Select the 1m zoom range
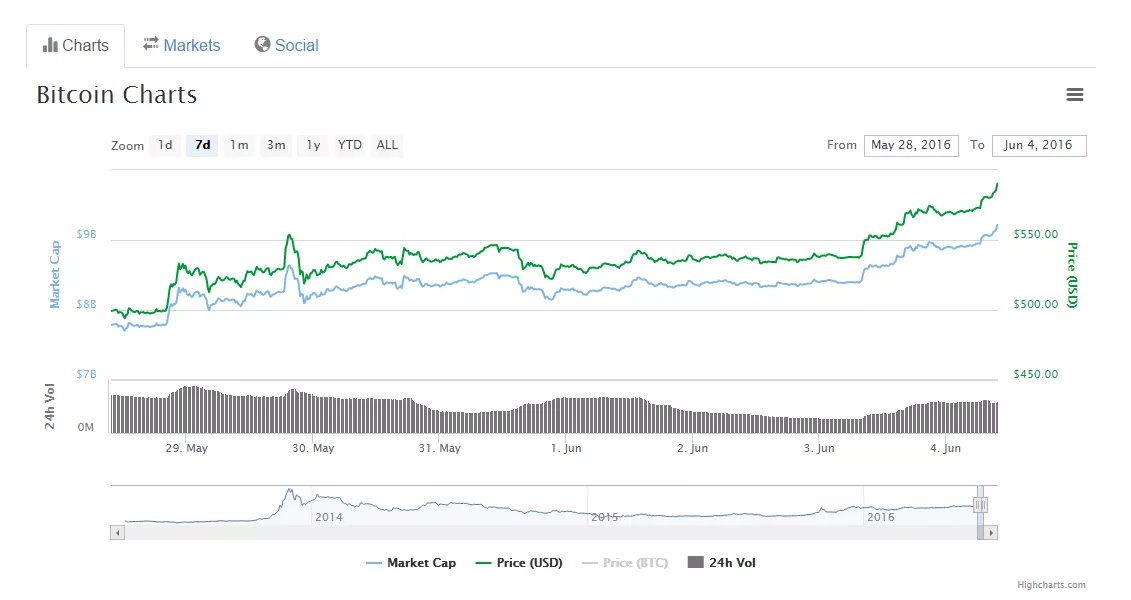Screen dimensions: 1131x600 click(x=239, y=145)
